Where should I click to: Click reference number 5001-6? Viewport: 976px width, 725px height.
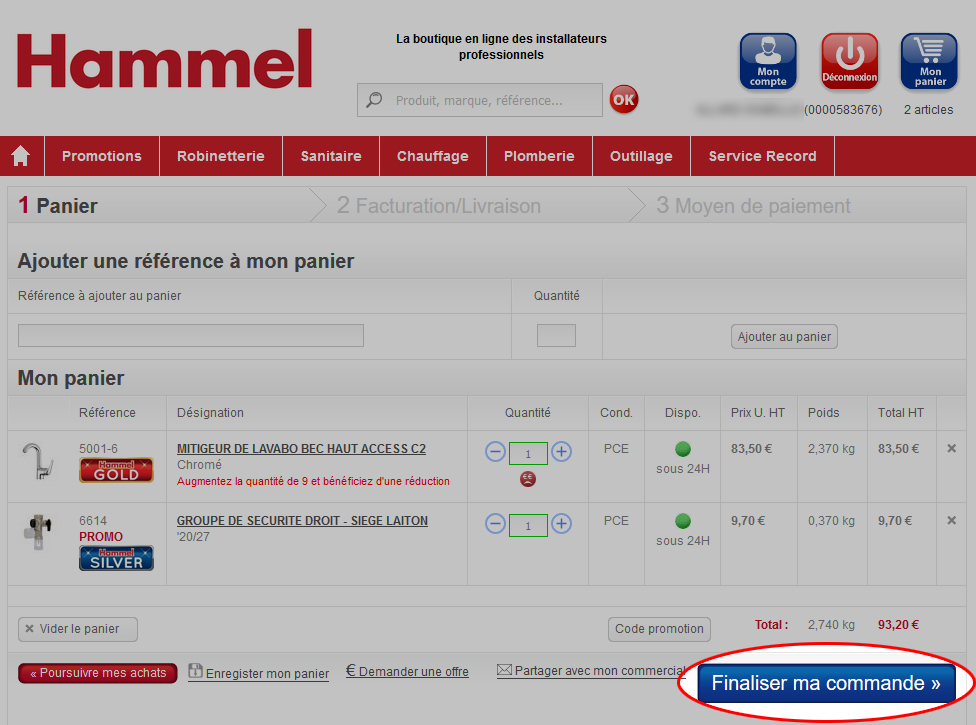[98, 449]
